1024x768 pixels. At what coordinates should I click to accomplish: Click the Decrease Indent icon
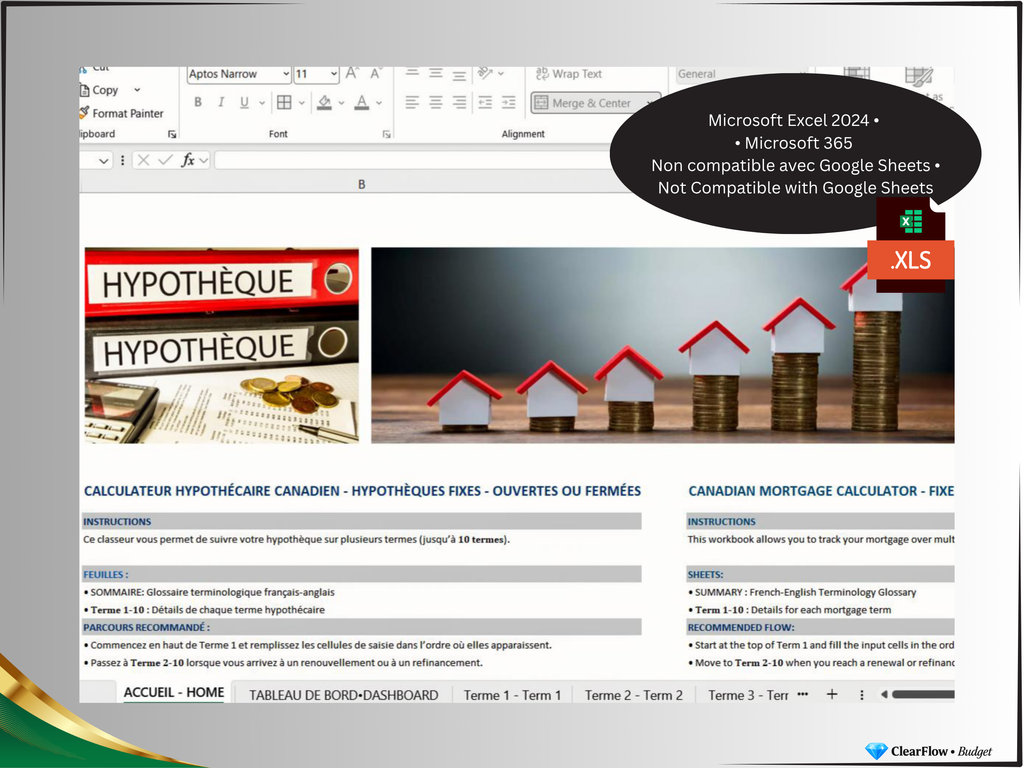point(485,103)
